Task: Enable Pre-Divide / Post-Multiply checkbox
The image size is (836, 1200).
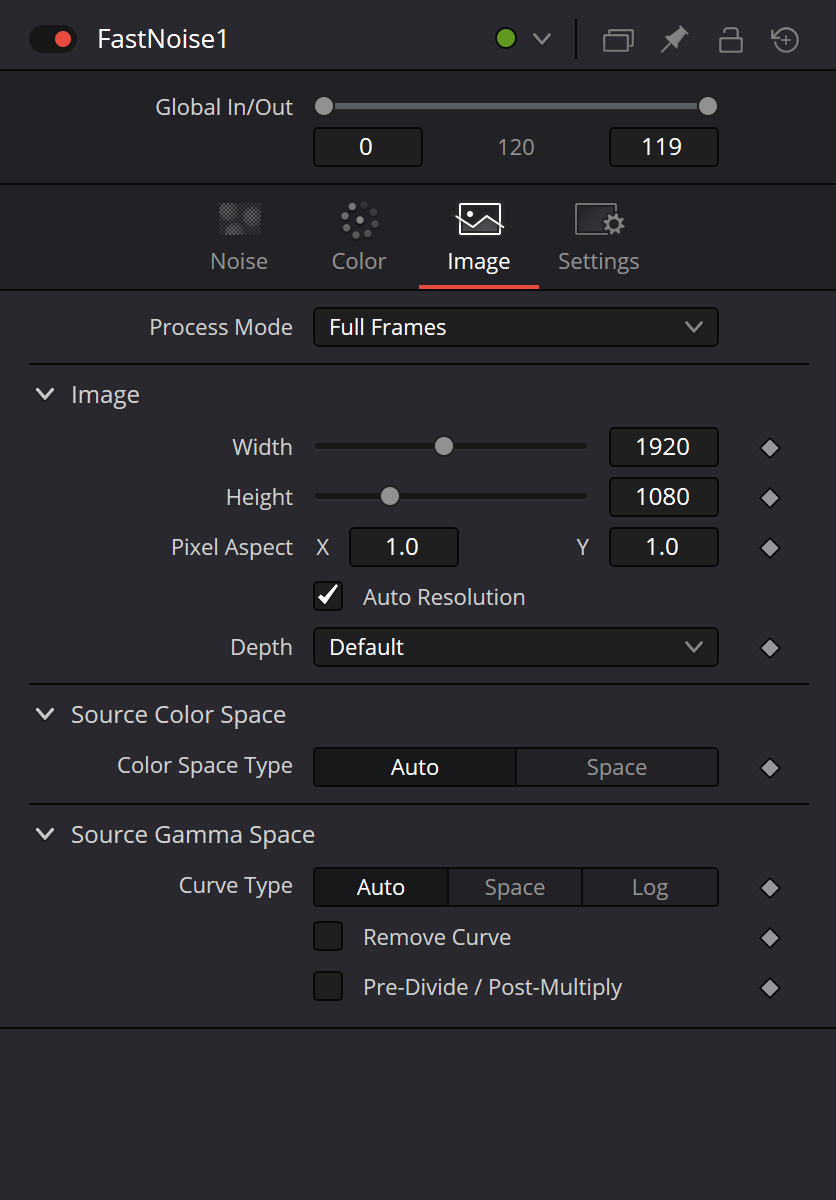Action: [x=328, y=987]
